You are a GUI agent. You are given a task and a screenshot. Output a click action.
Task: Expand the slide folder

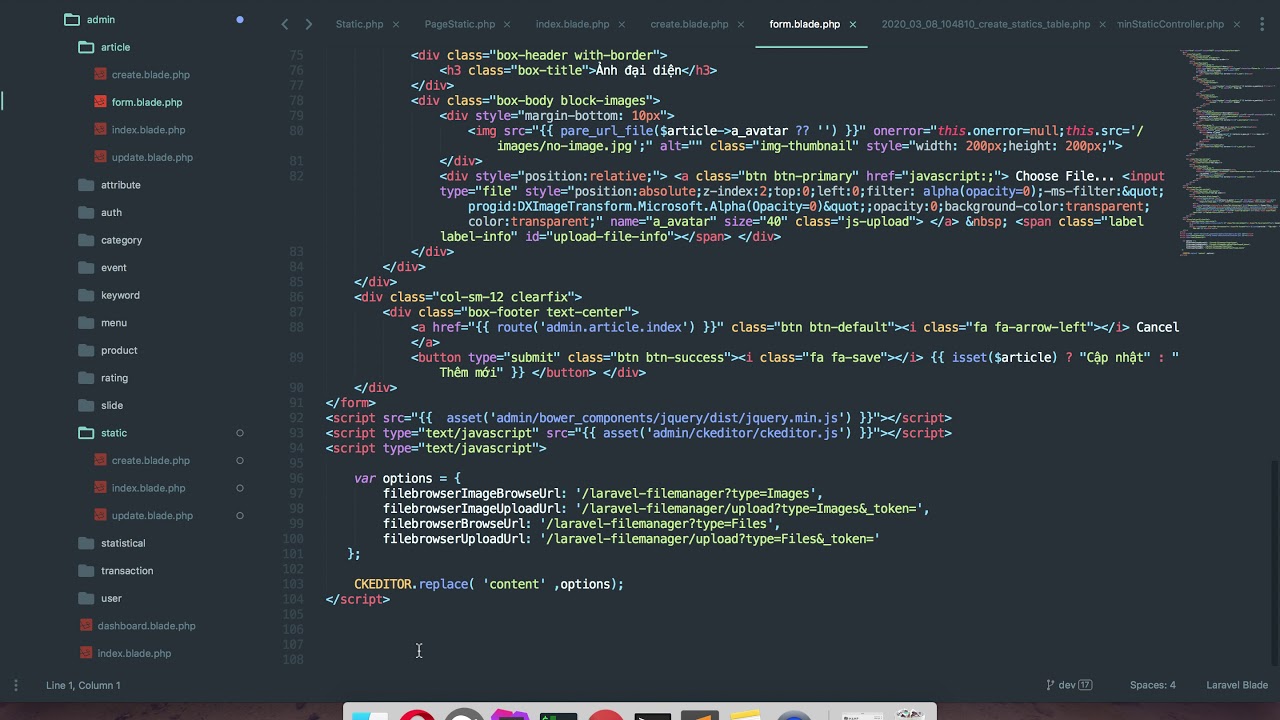[85, 406]
